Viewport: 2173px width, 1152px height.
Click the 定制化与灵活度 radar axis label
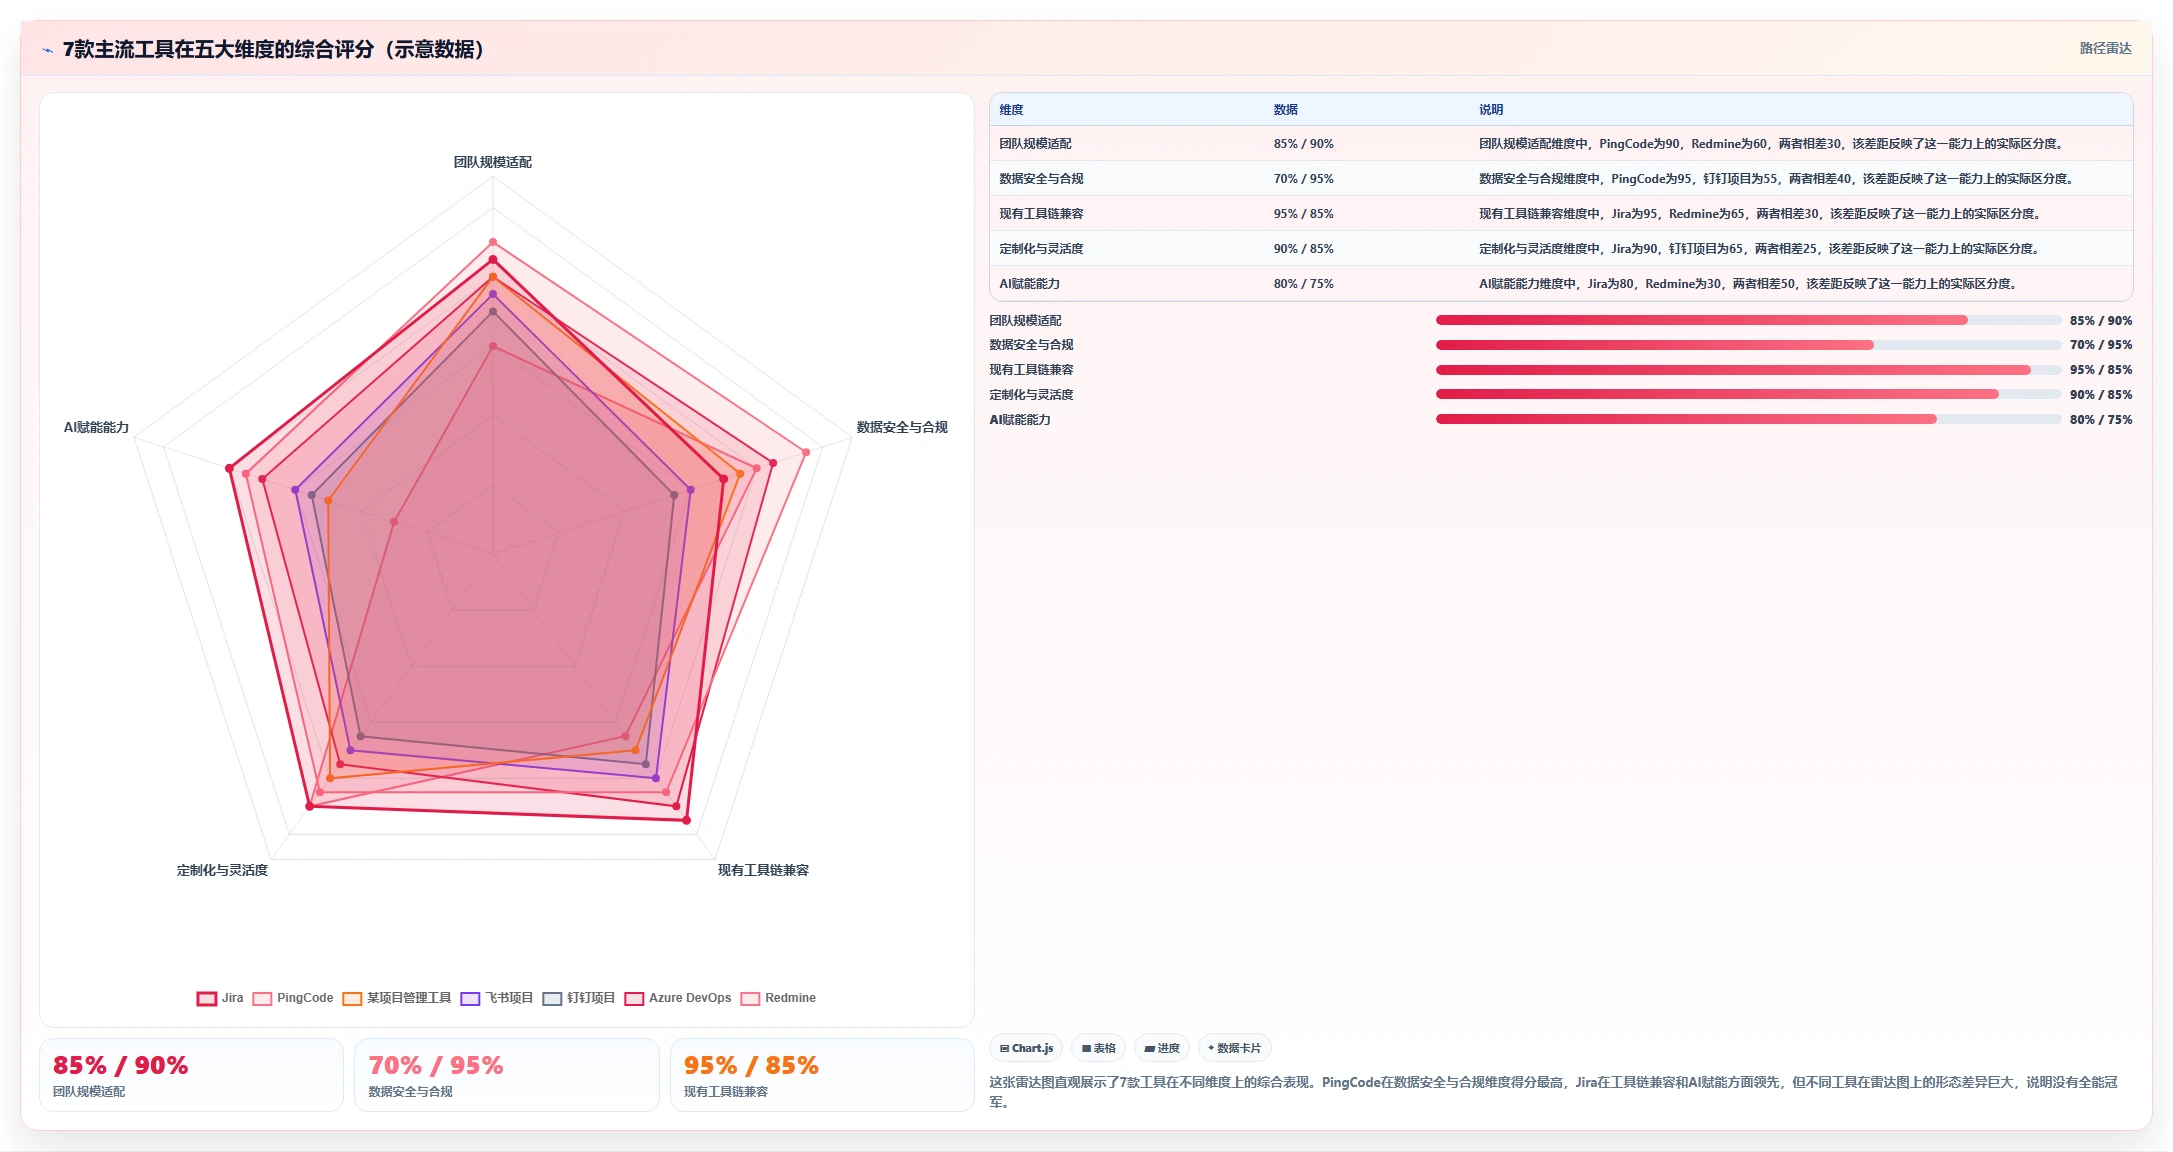(222, 870)
